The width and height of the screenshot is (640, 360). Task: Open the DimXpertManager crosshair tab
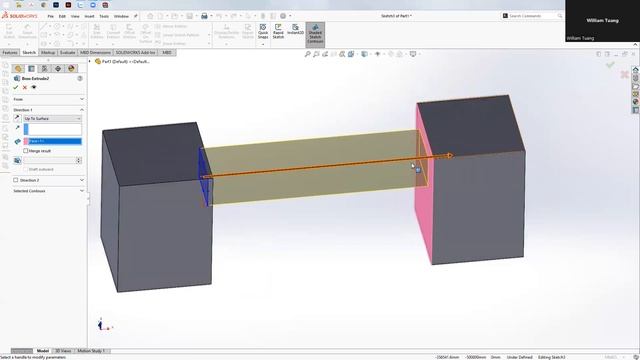coord(58,69)
